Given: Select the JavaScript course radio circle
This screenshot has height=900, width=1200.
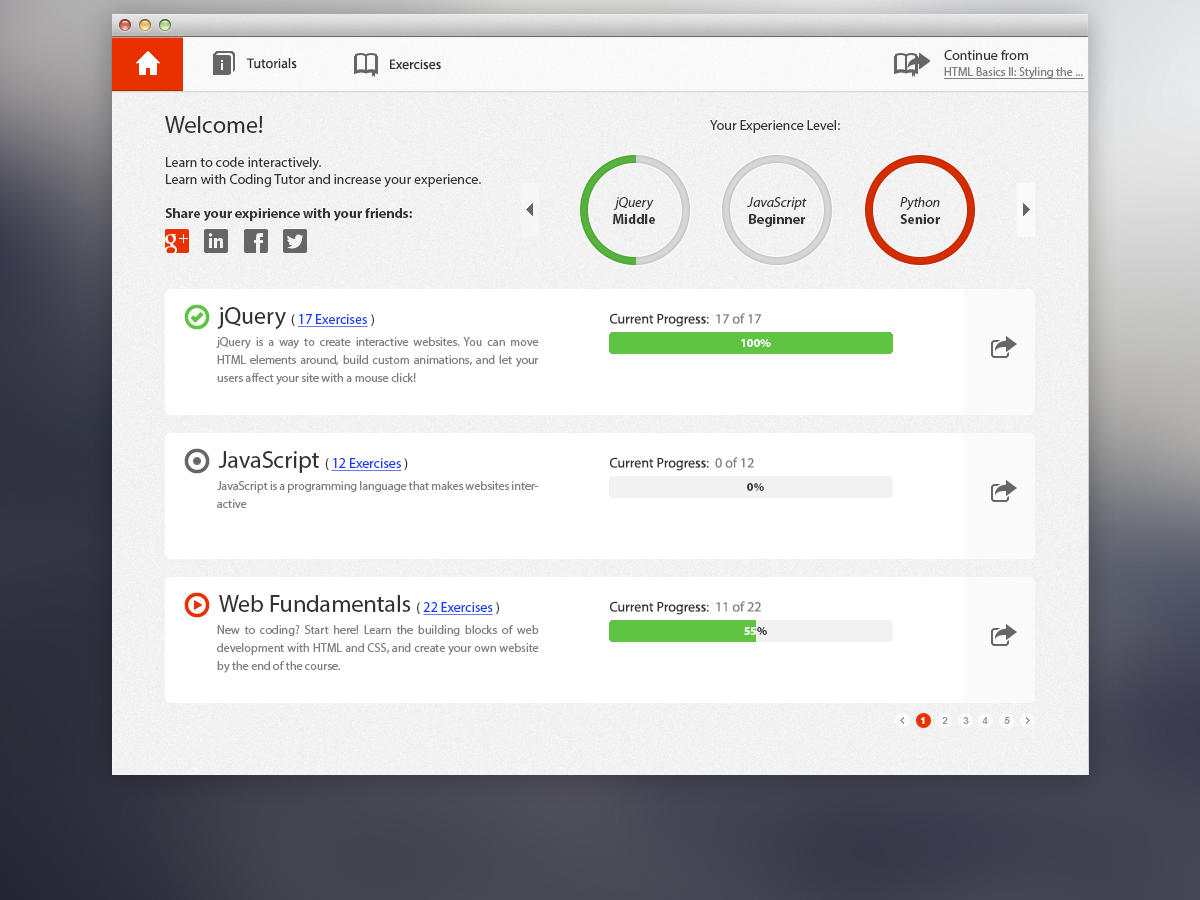Looking at the screenshot, I should (197, 461).
